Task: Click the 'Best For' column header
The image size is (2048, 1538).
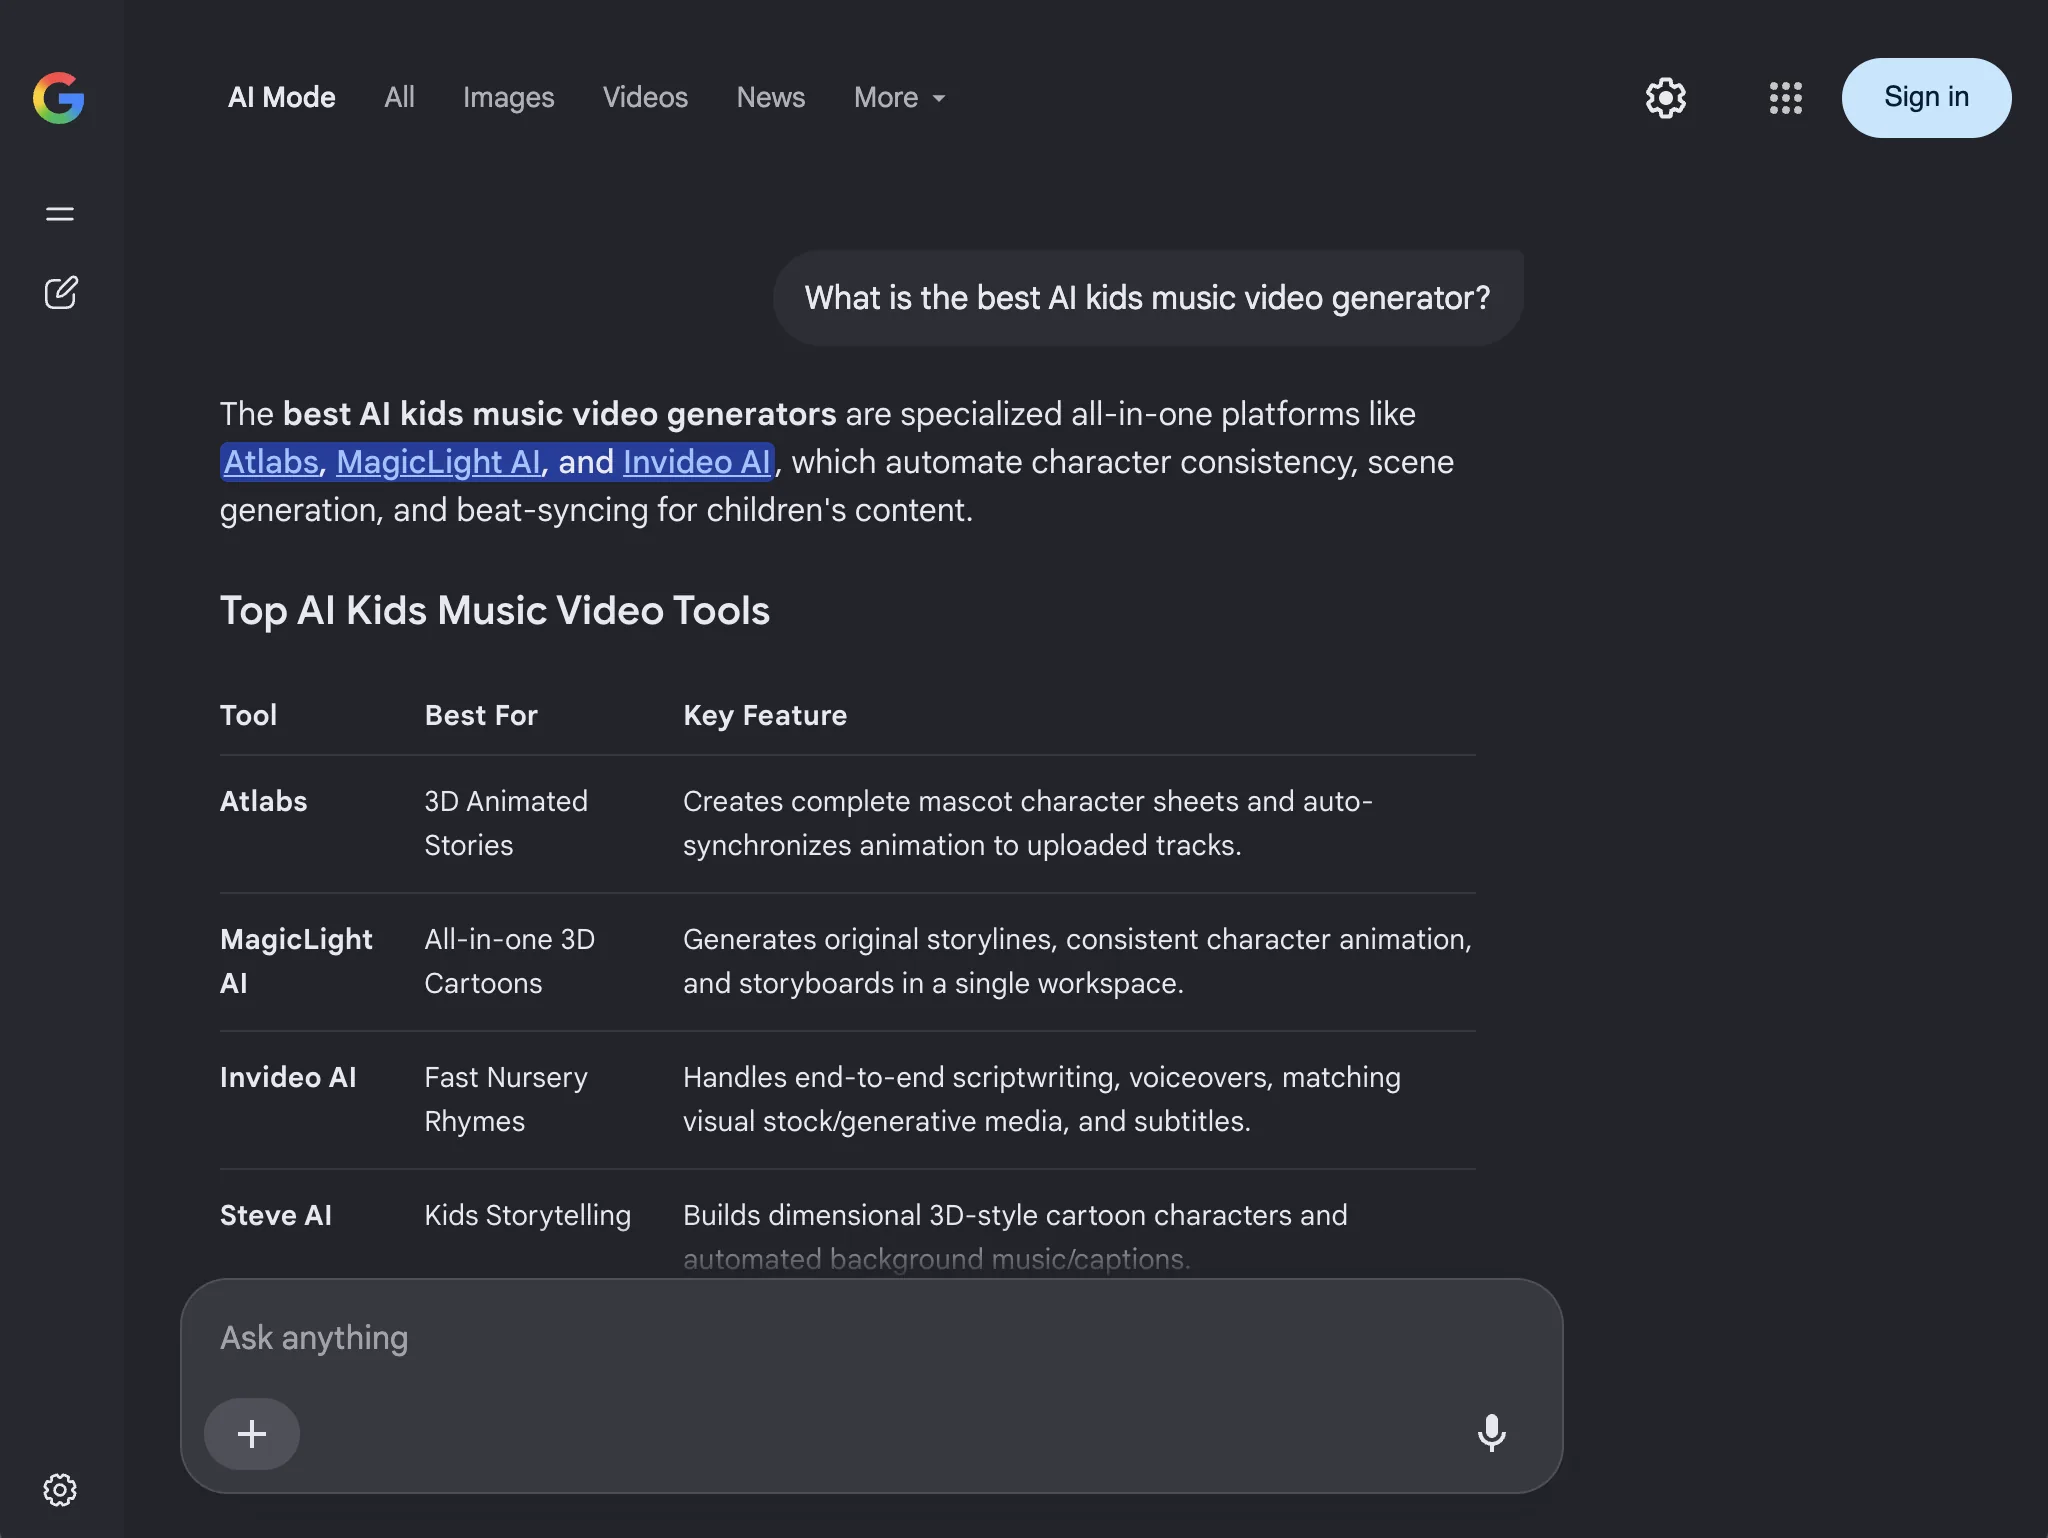Action: (481, 716)
